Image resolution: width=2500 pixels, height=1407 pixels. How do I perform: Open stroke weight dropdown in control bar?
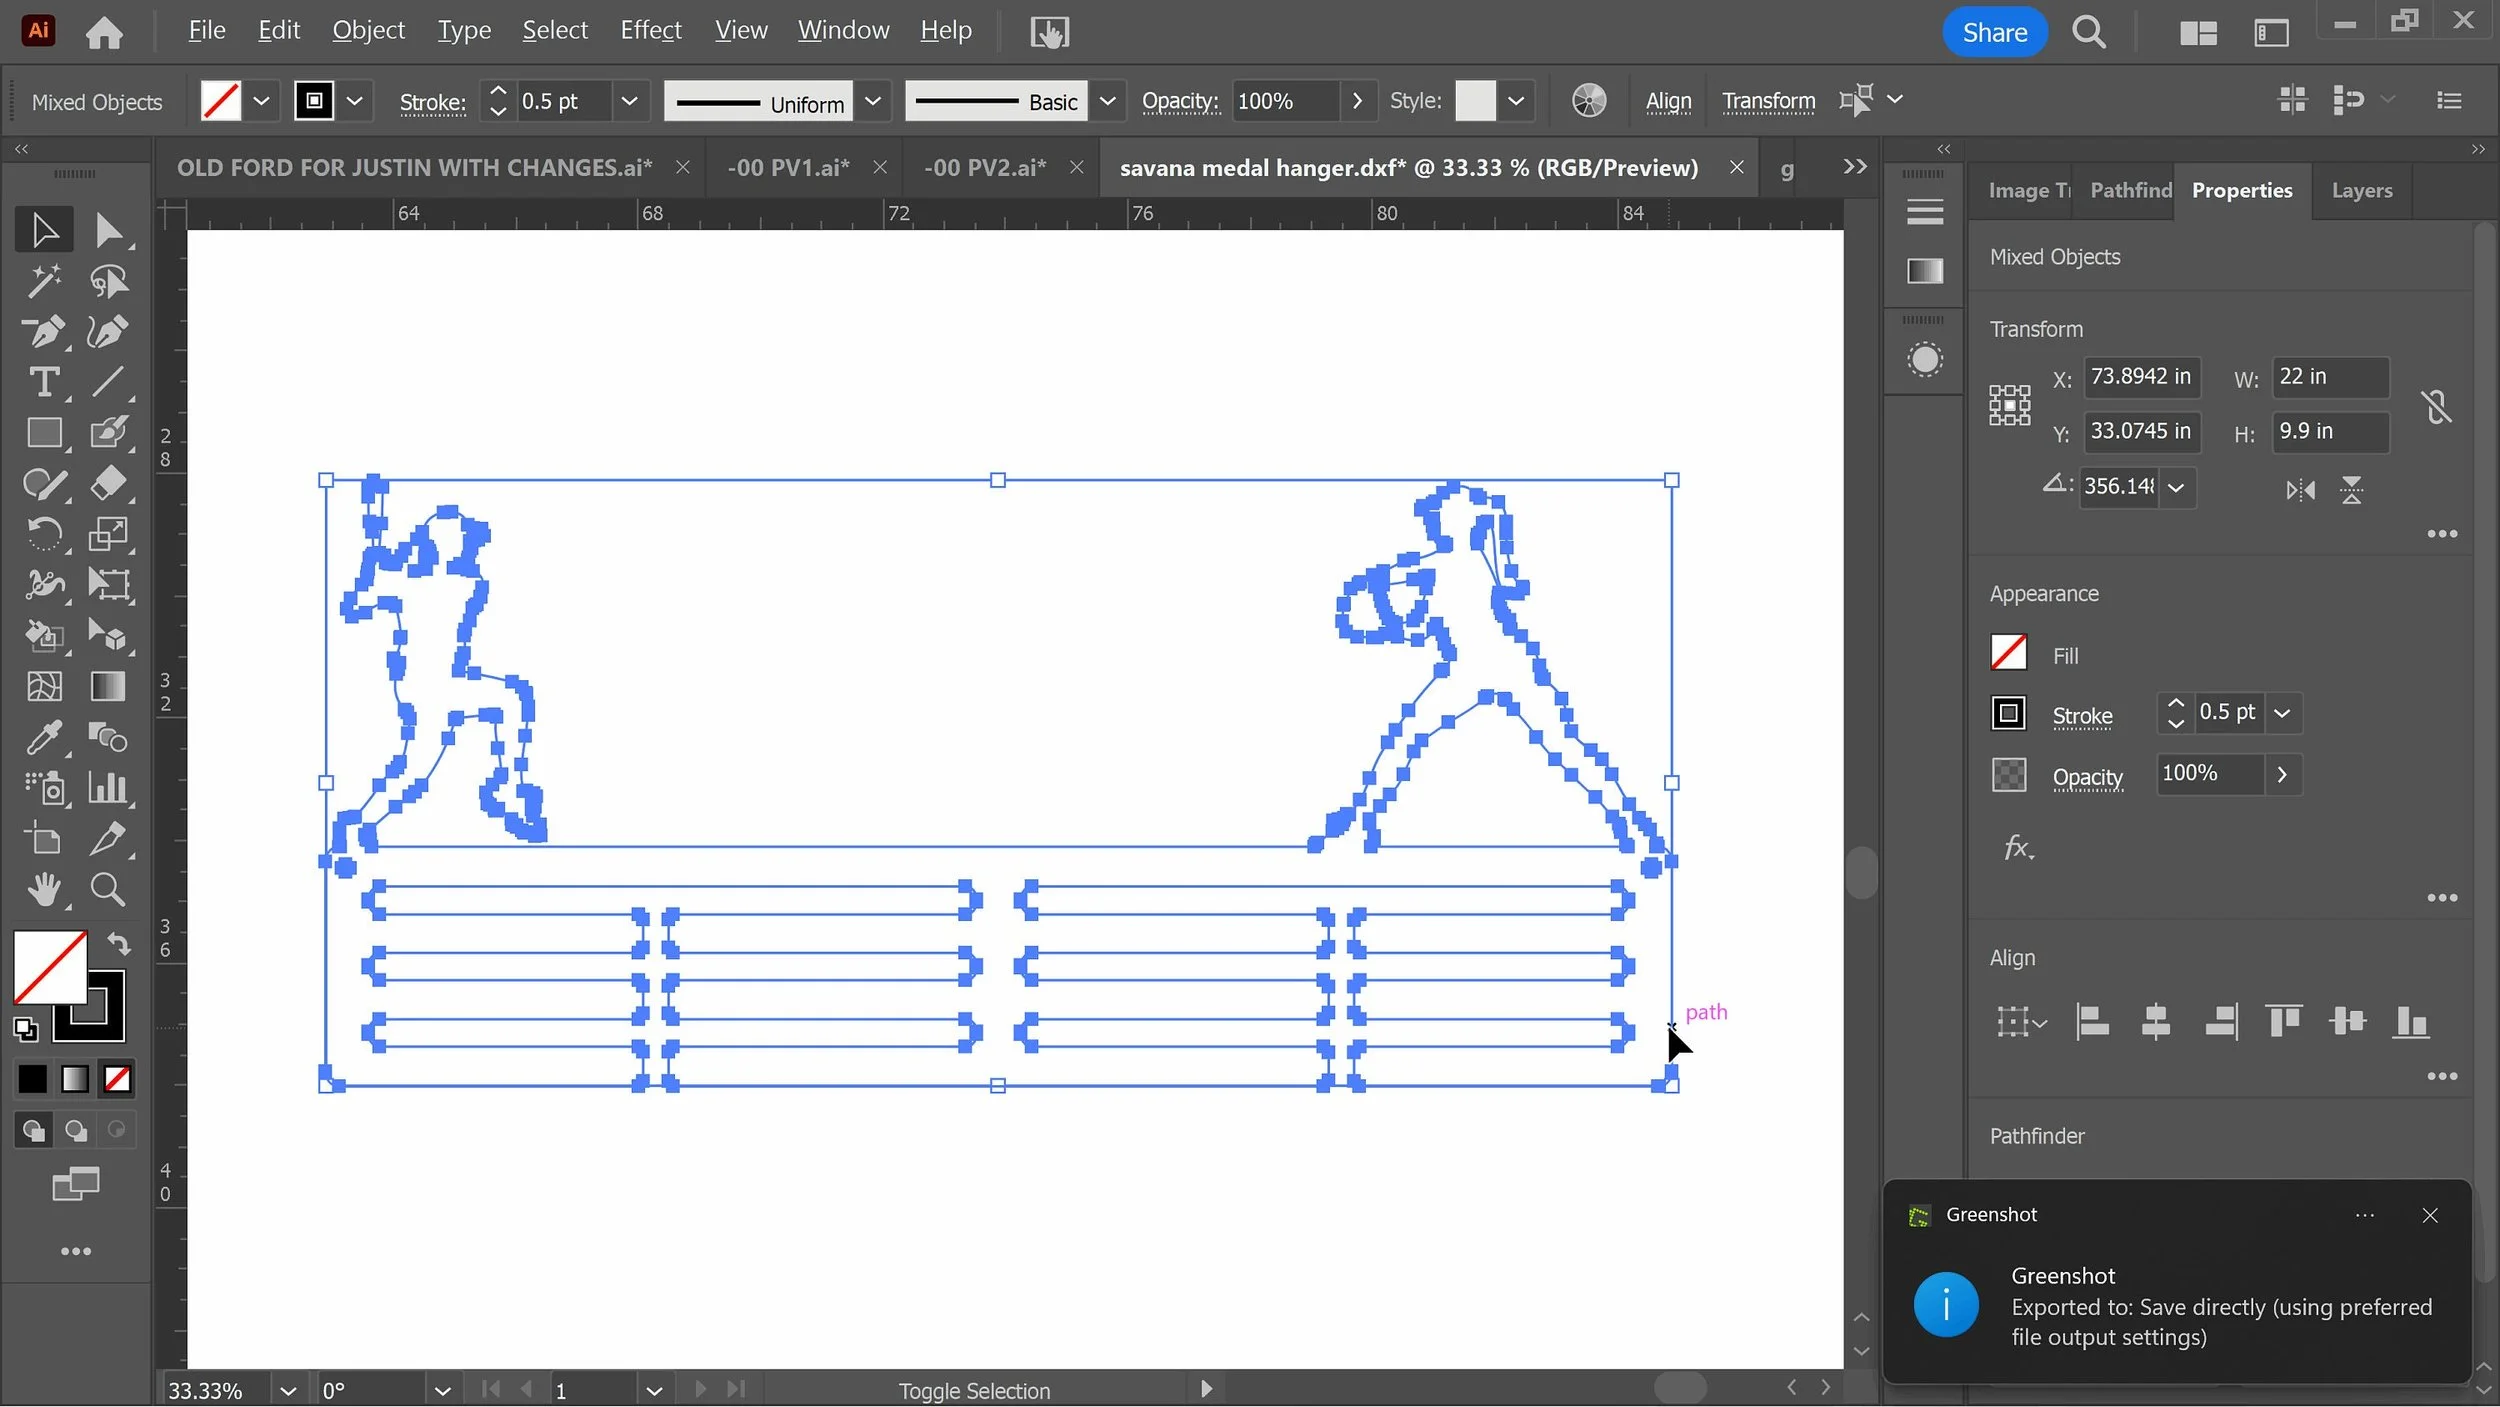(x=629, y=101)
